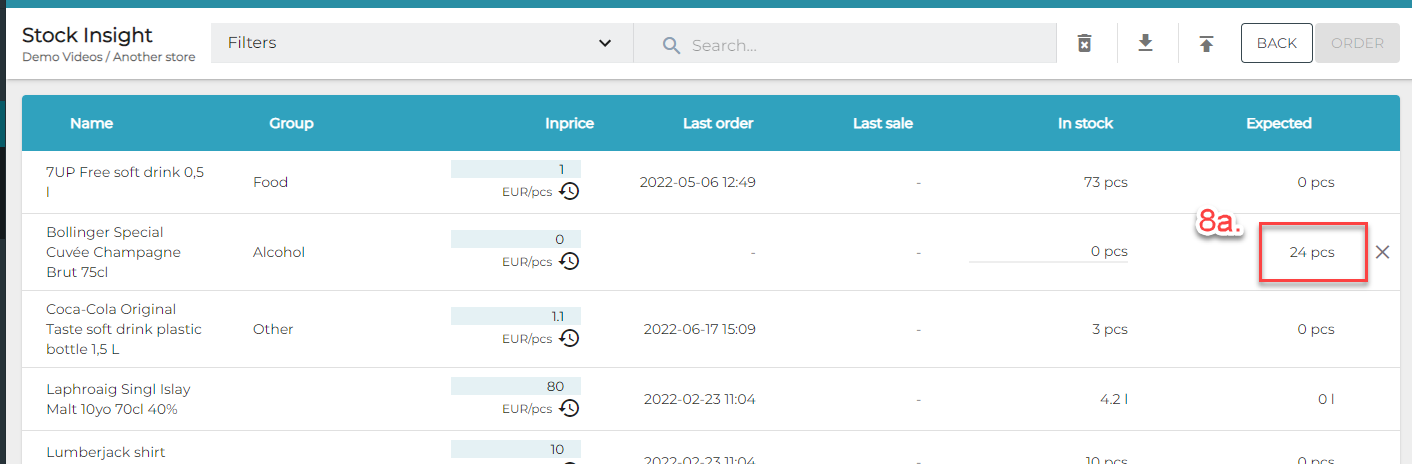
Task: Sort by the In stock column header
Action: [x=1085, y=123]
